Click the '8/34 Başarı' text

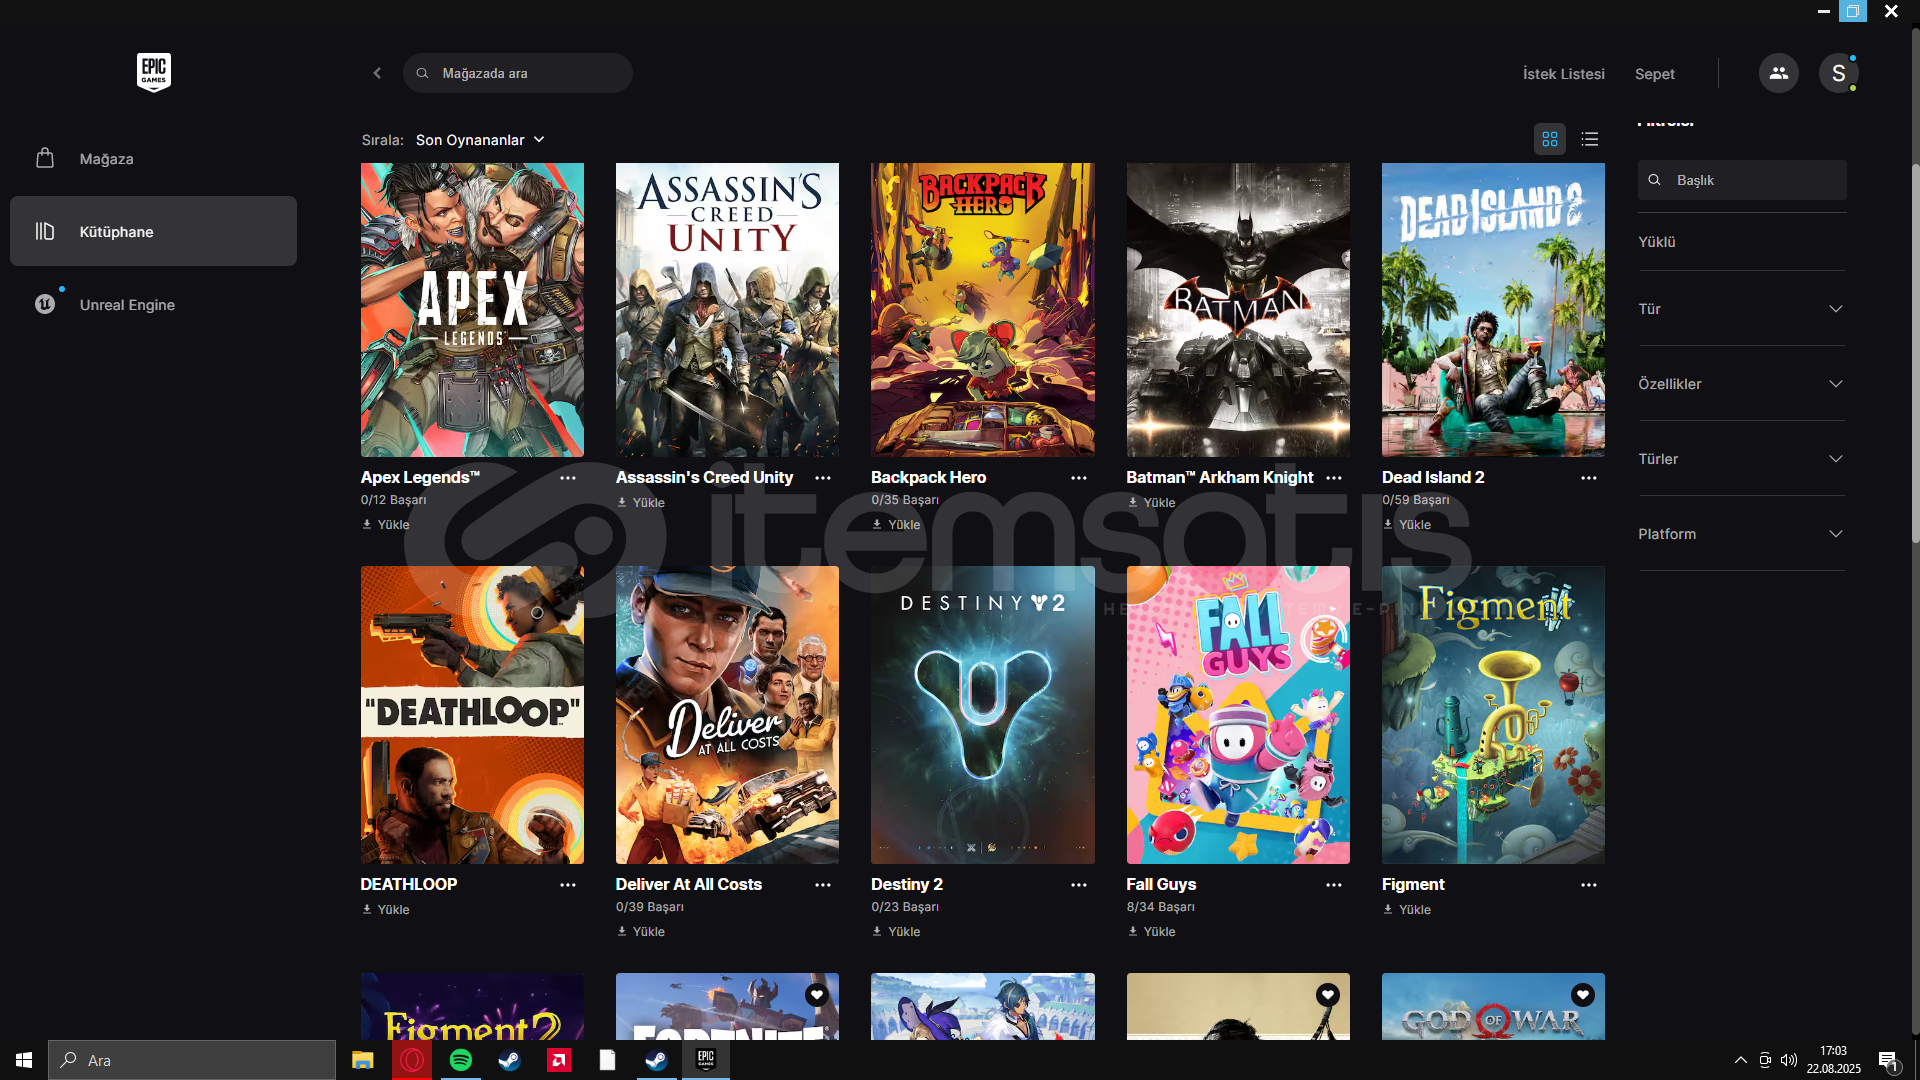coord(1160,907)
